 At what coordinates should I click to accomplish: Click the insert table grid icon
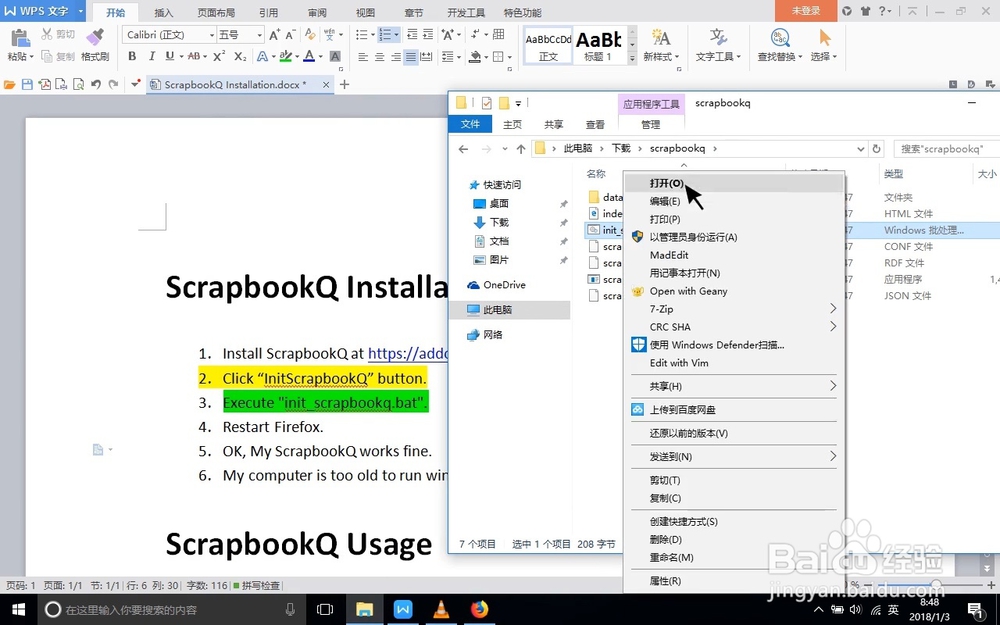coord(499,34)
